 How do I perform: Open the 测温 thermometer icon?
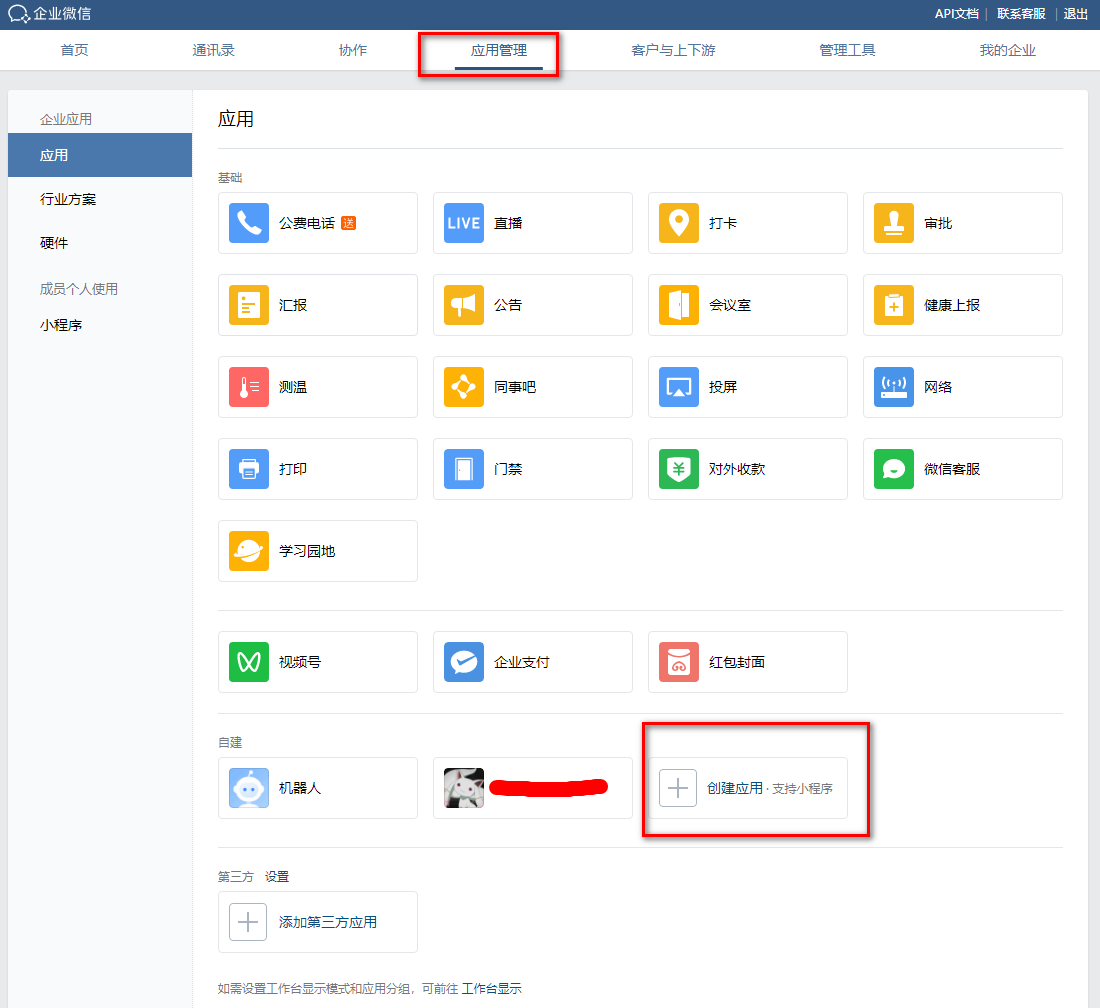pyautogui.click(x=249, y=387)
